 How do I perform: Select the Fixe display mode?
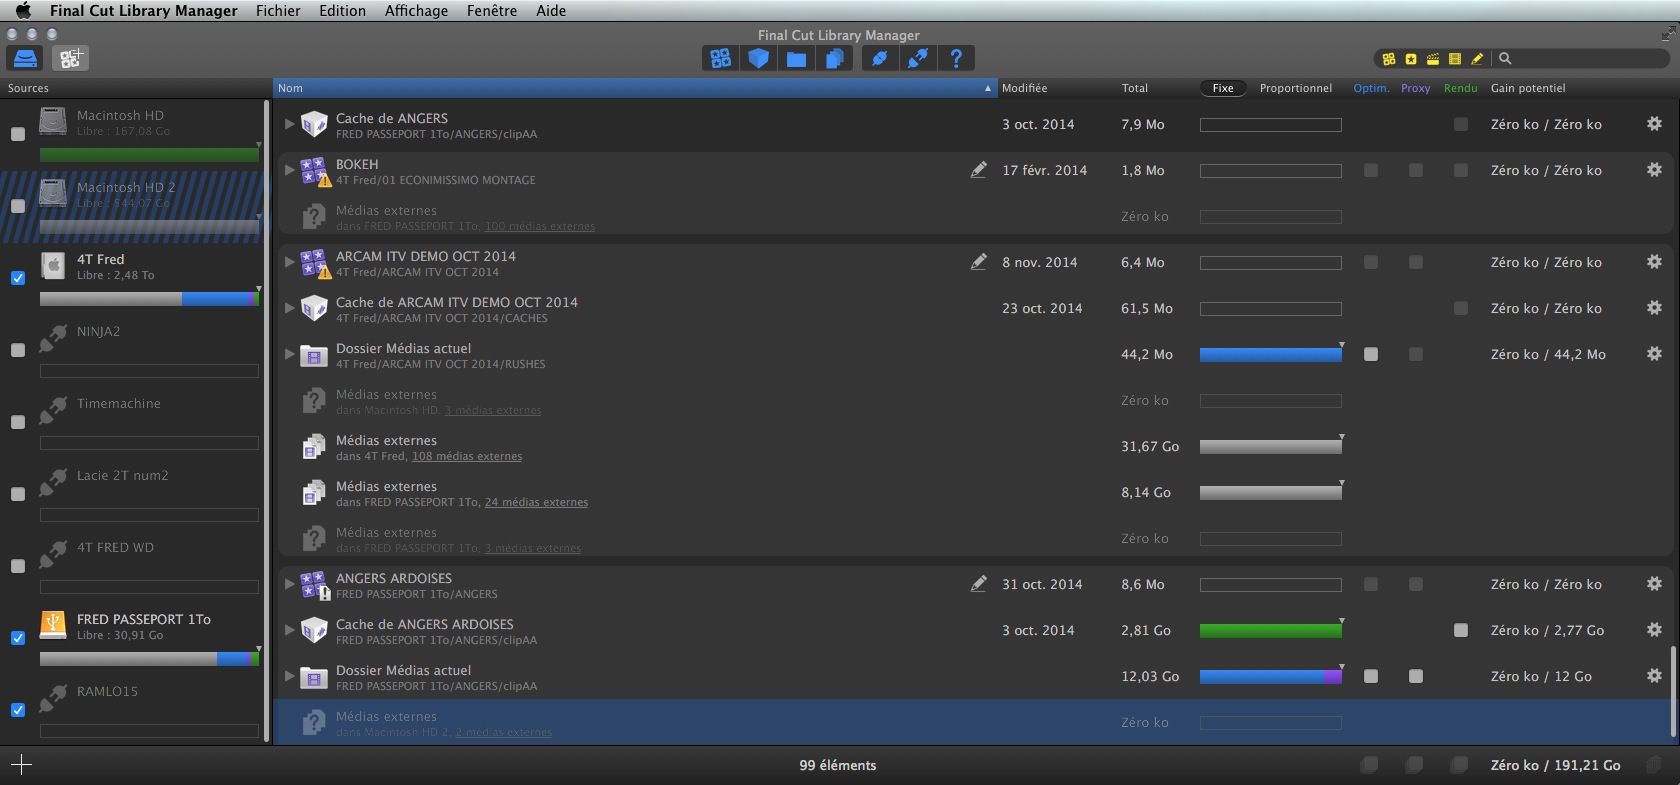pyautogui.click(x=1223, y=88)
